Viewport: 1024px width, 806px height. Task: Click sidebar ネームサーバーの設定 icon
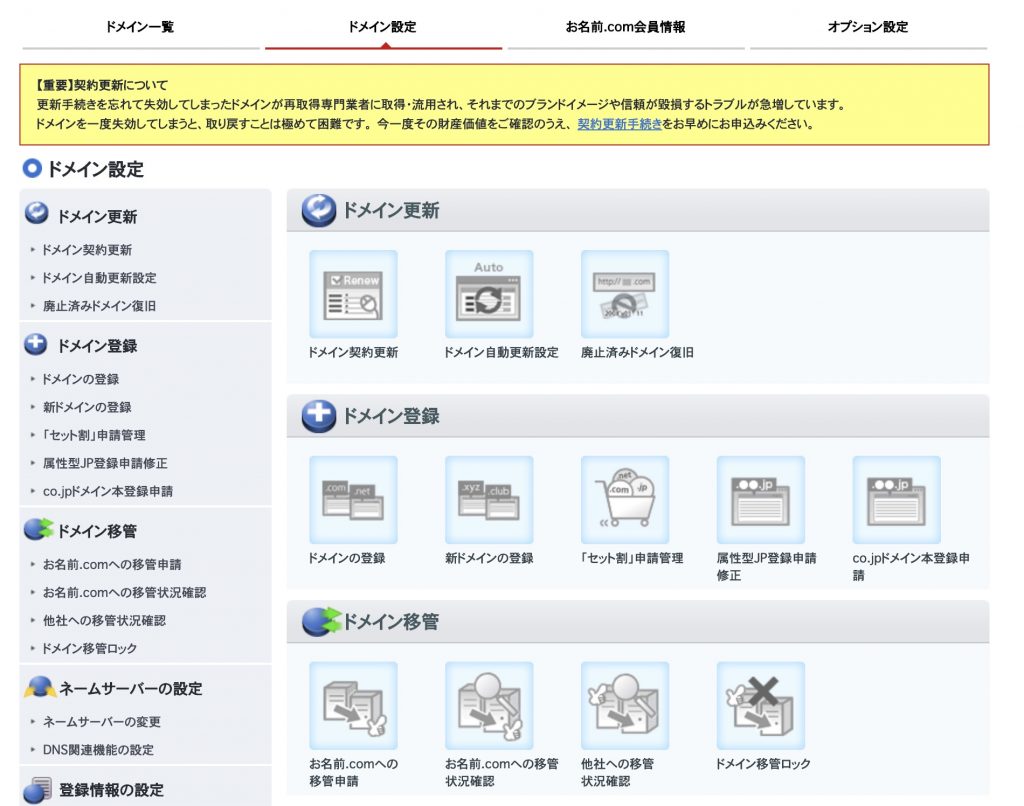click(39, 687)
